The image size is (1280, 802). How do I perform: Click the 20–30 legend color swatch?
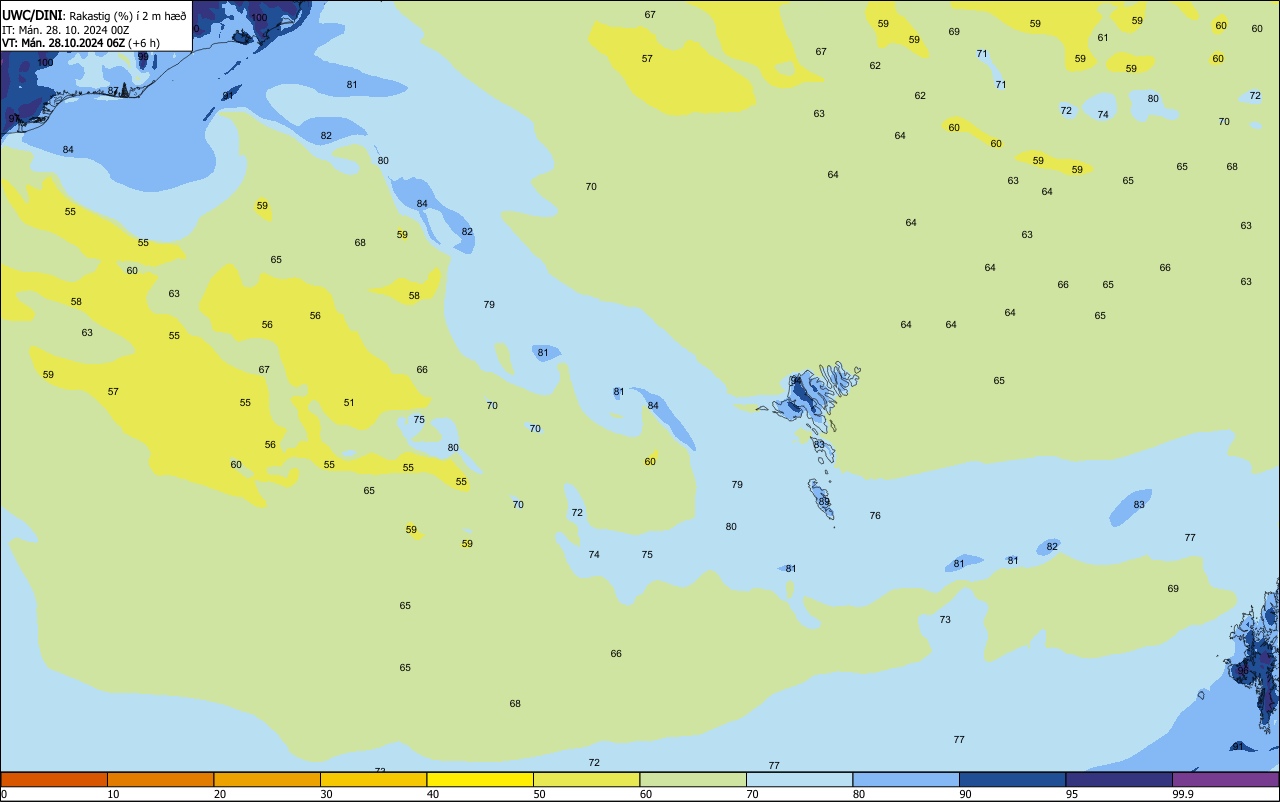(x=267, y=779)
